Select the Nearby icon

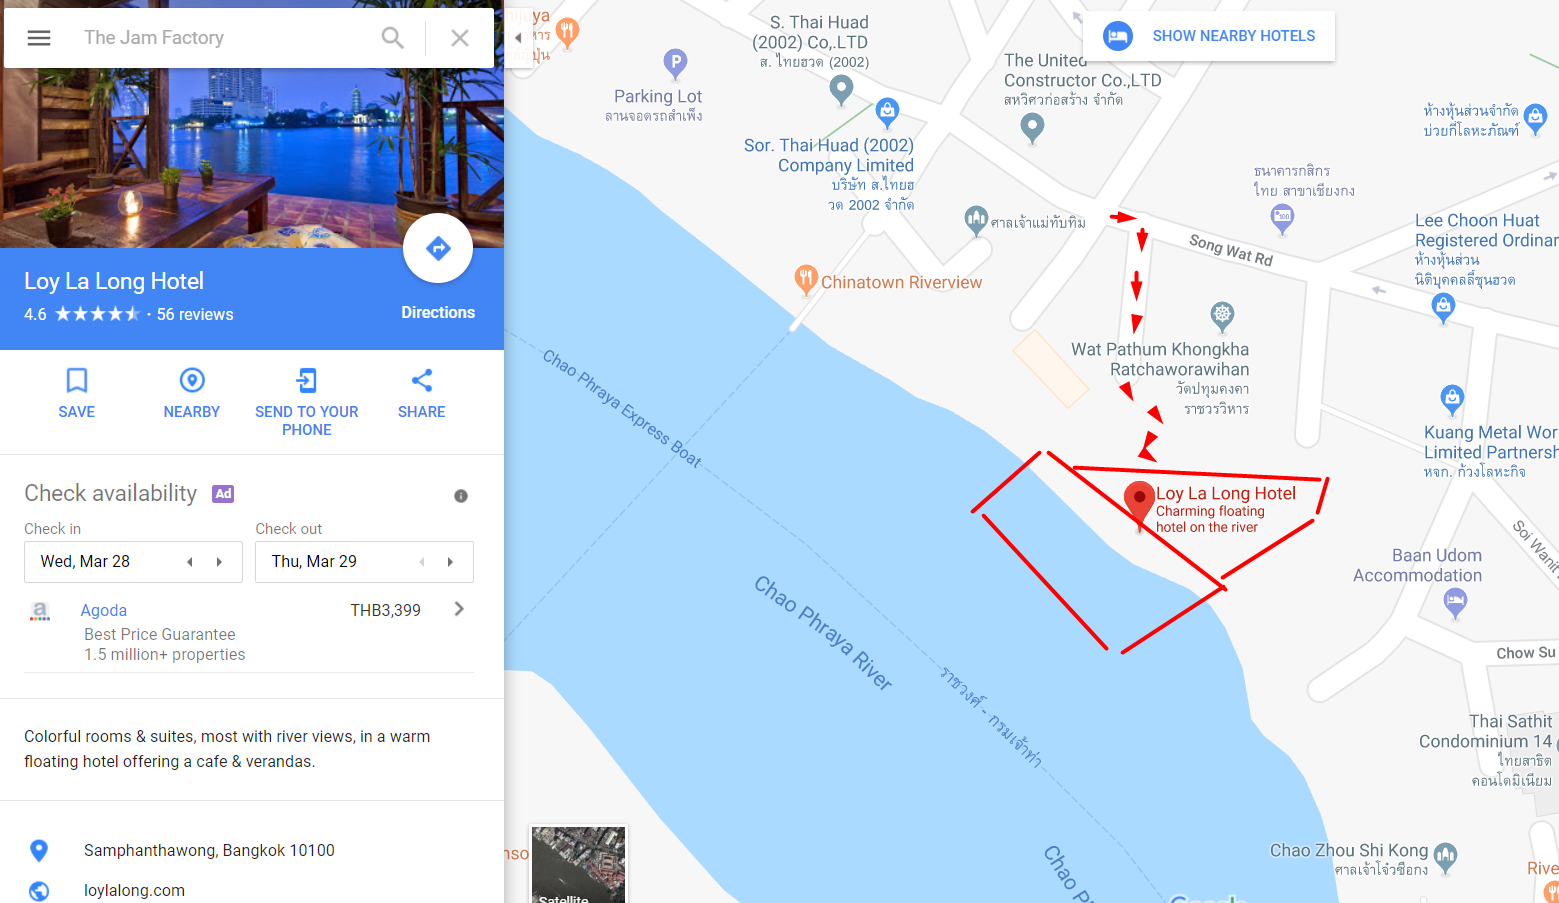[x=192, y=393]
